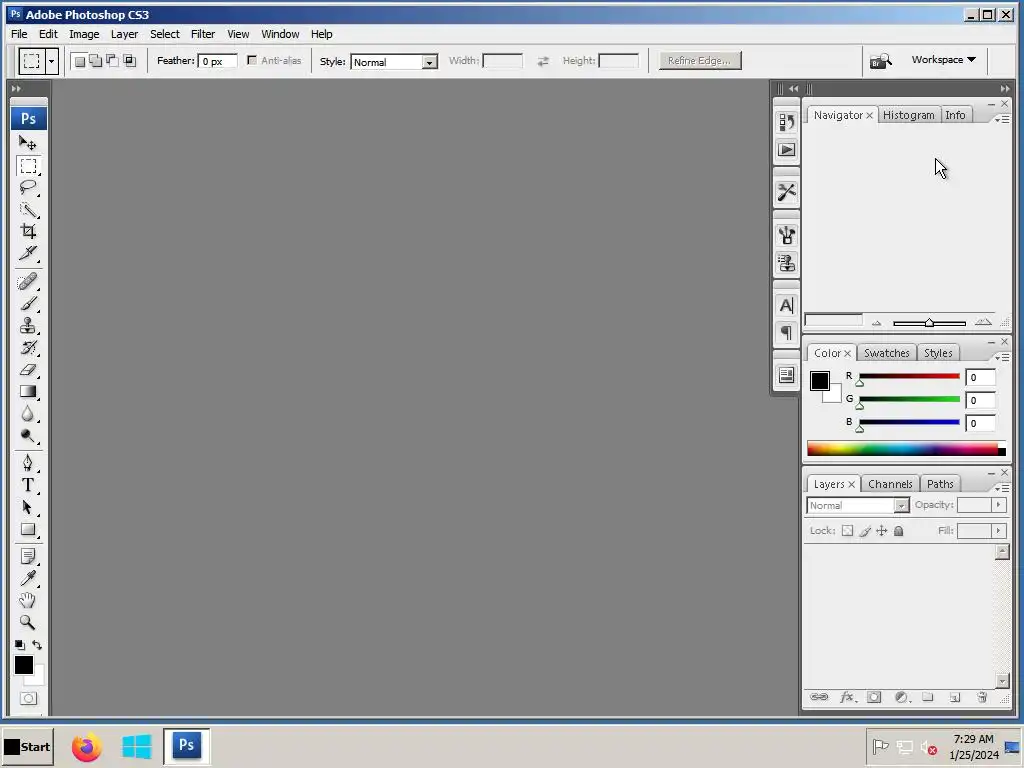Viewport: 1024px width, 768px height.
Task: Open the Fill slider arrow in Layers
Action: point(999,531)
